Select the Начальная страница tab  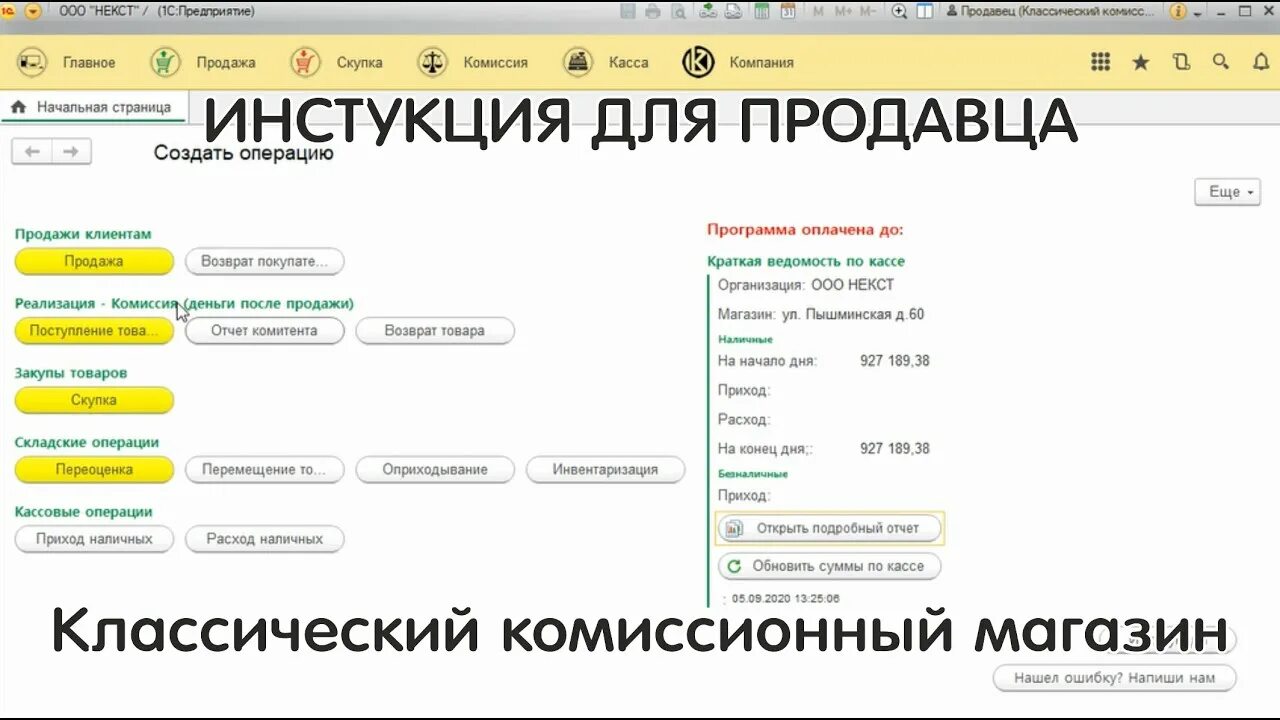click(93, 107)
